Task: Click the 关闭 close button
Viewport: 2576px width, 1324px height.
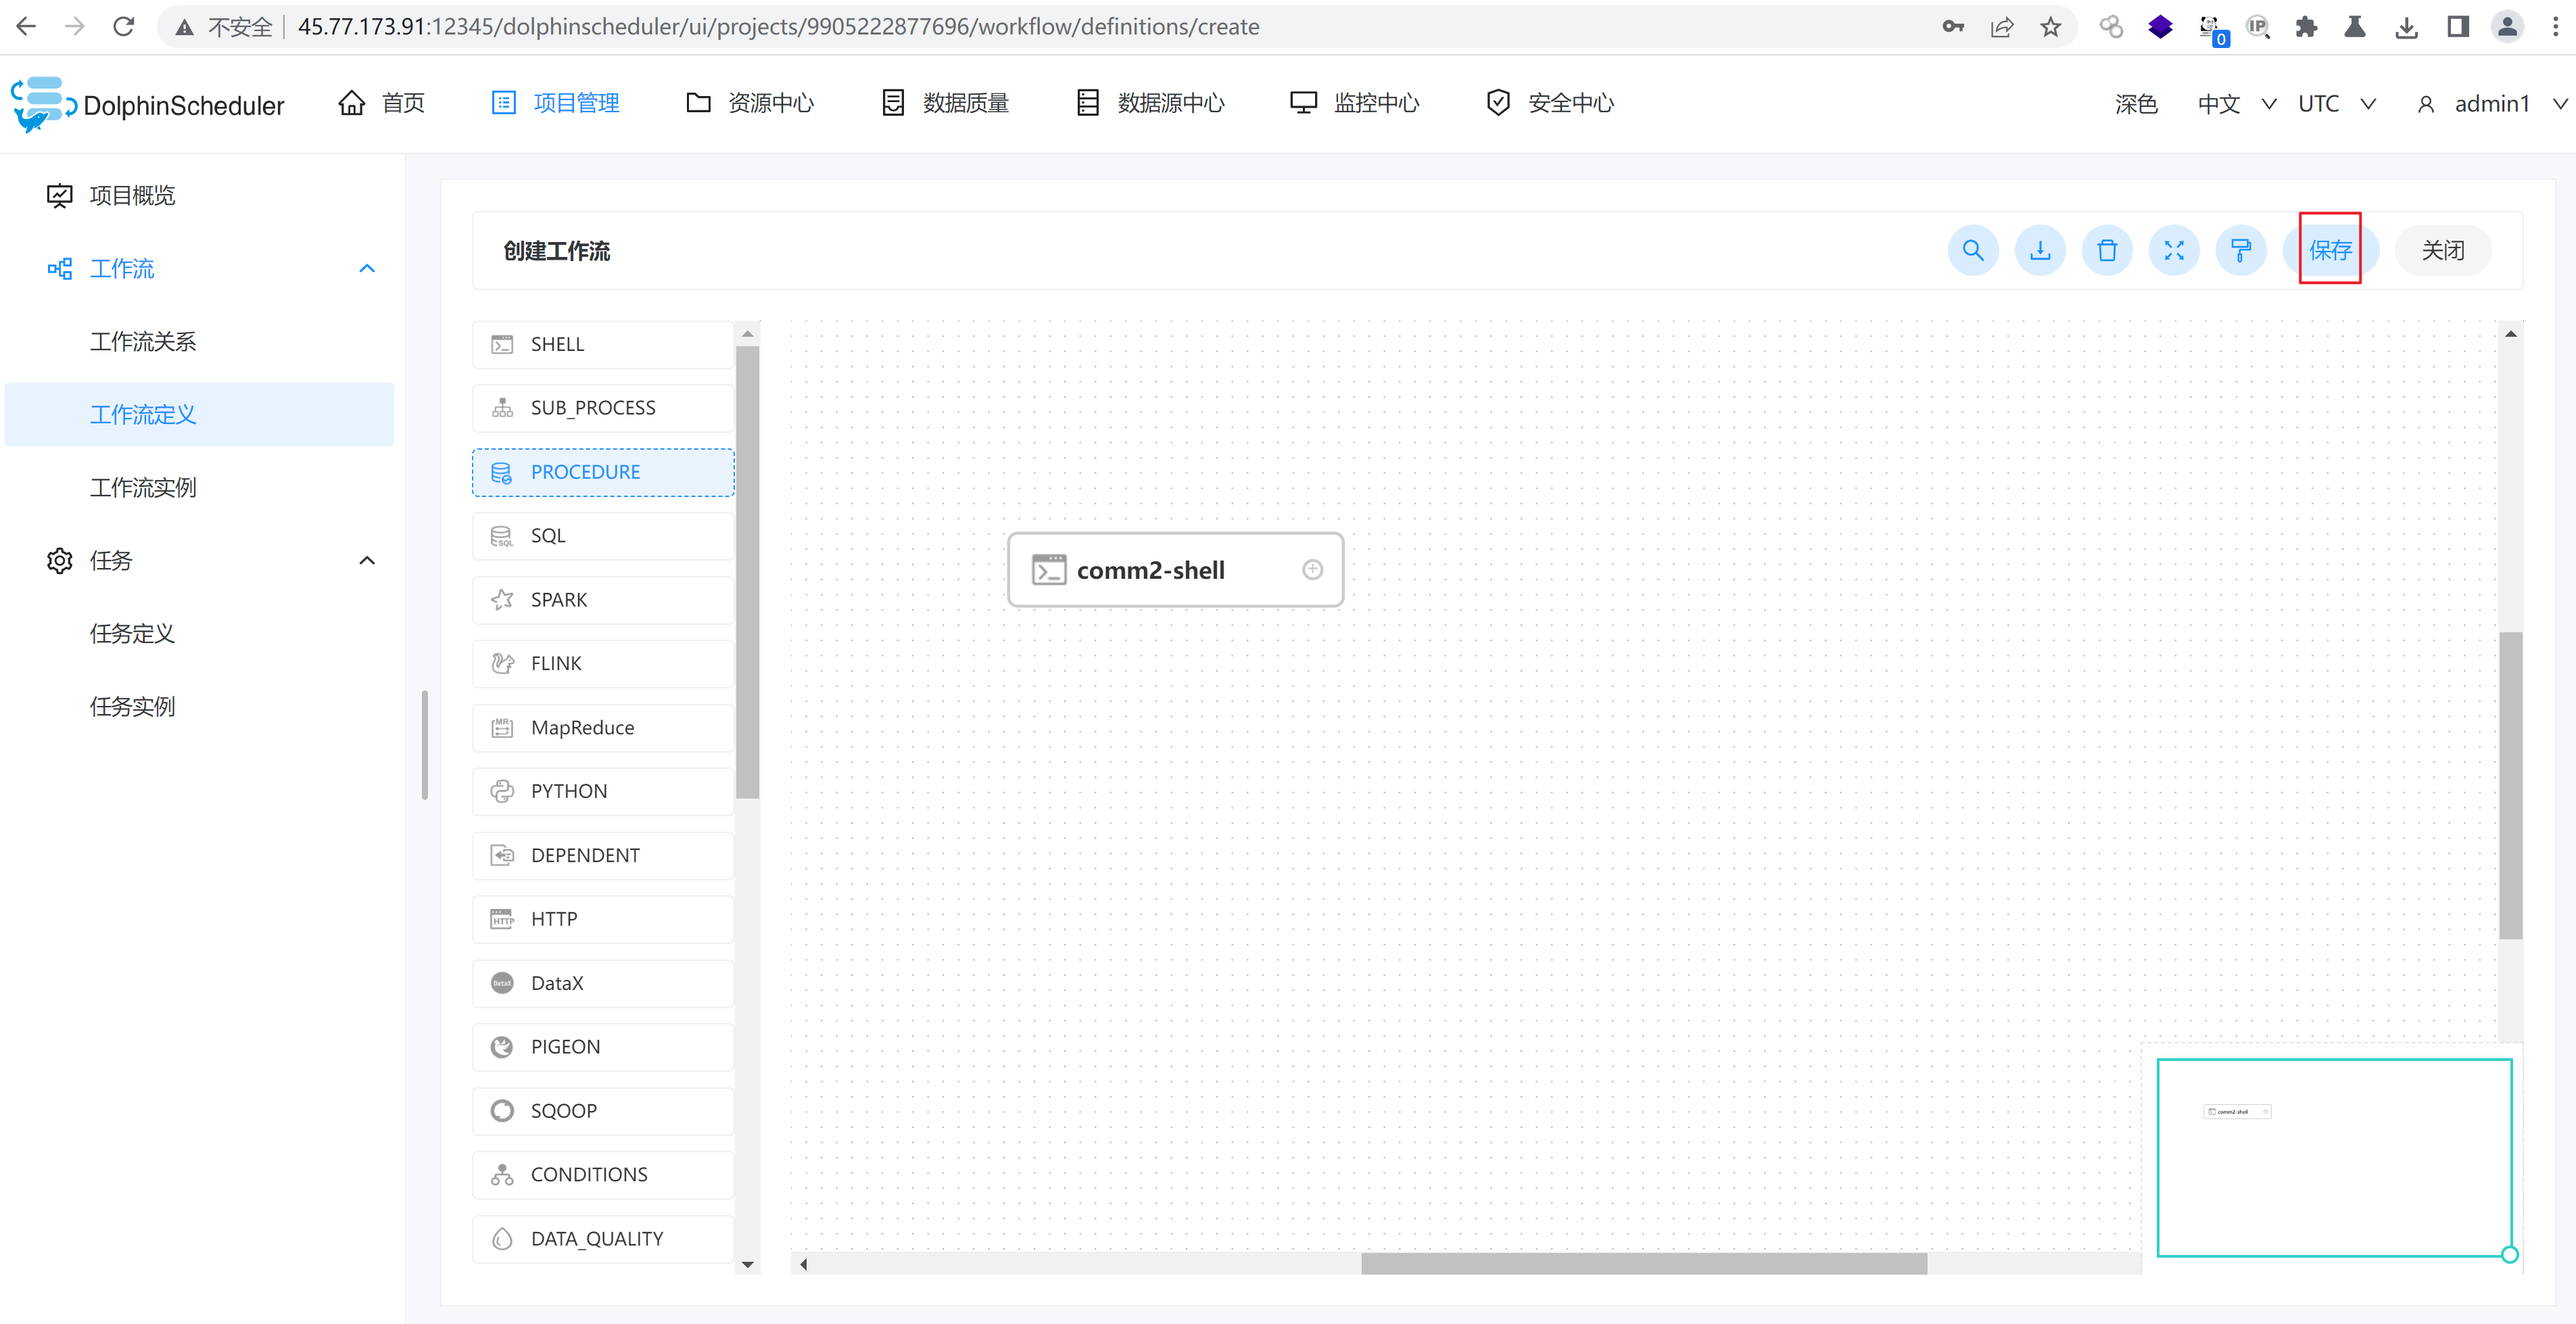Action: [x=2441, y=250]
